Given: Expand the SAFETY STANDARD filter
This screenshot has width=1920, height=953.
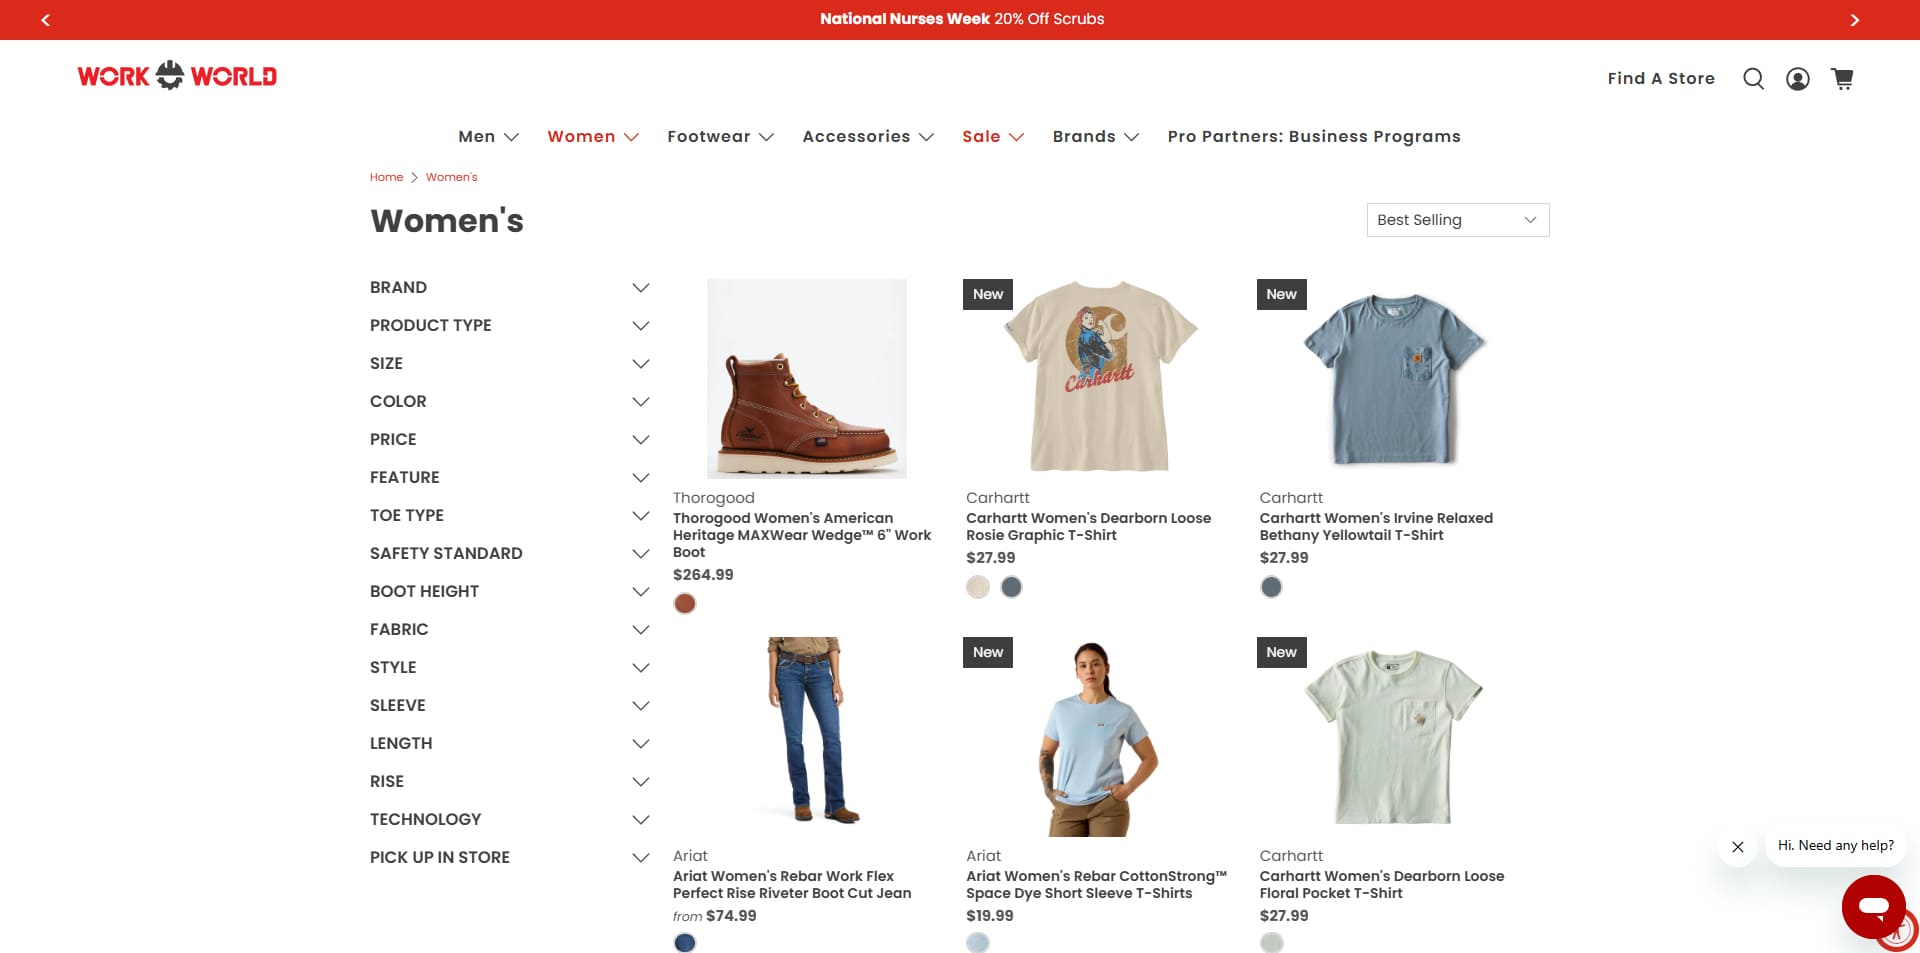Looking at the screenshot, I should pos(510,554).
